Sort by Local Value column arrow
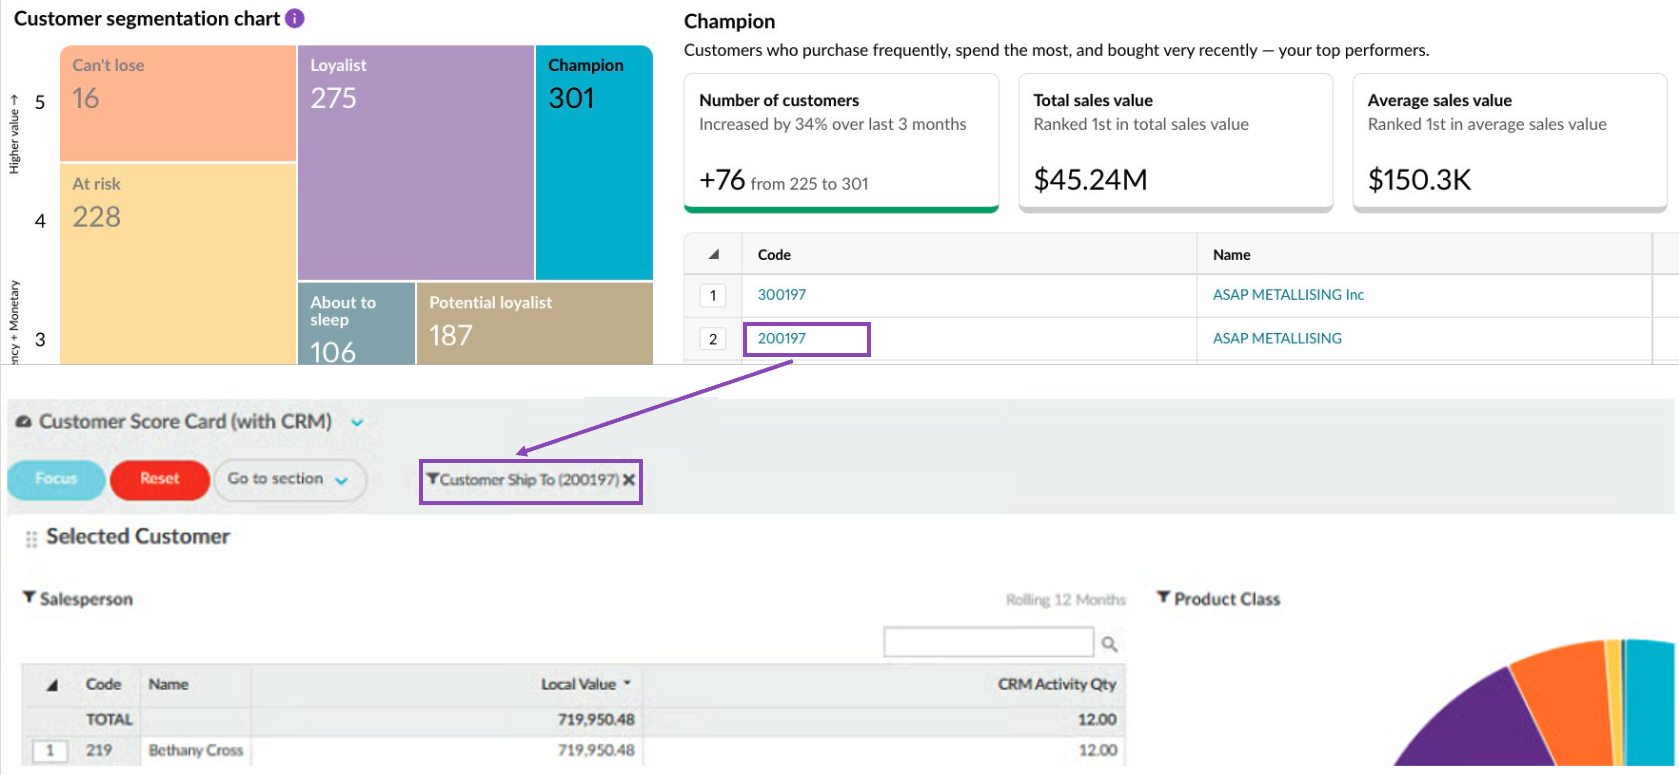The image size is (1679, 775). 628,683
